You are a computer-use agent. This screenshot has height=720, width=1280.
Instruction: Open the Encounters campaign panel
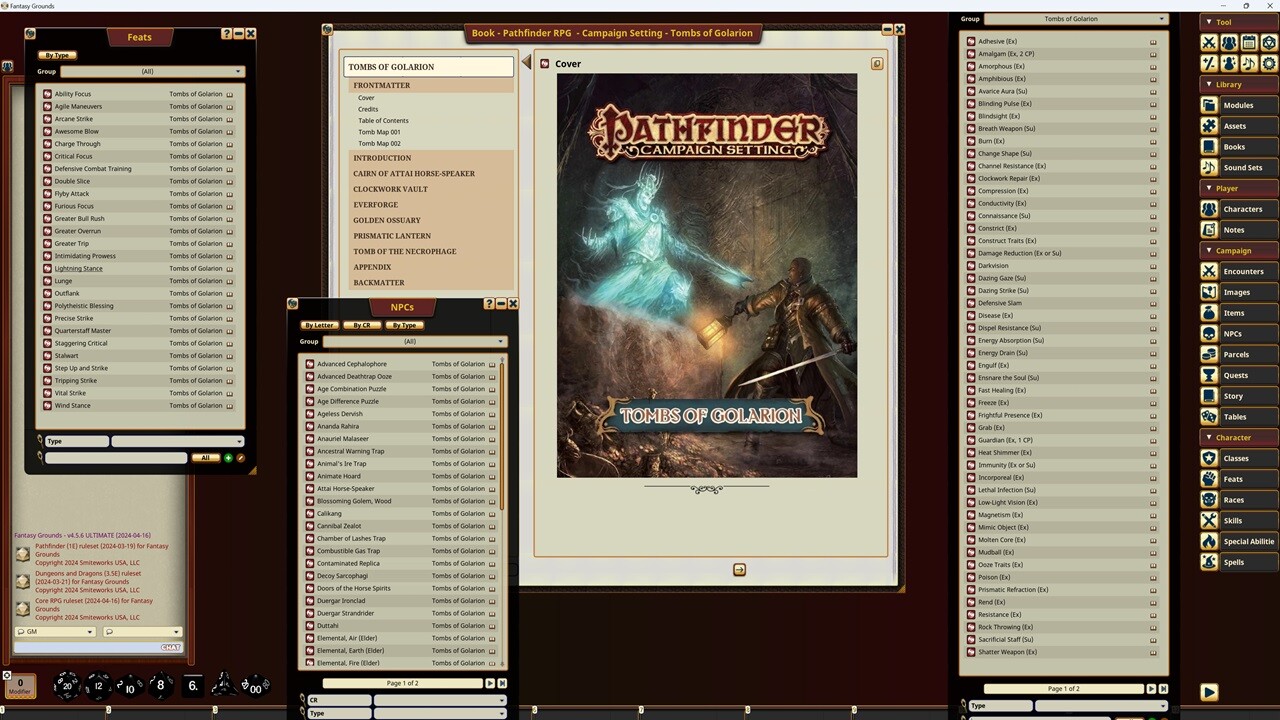click(1243, 271)
